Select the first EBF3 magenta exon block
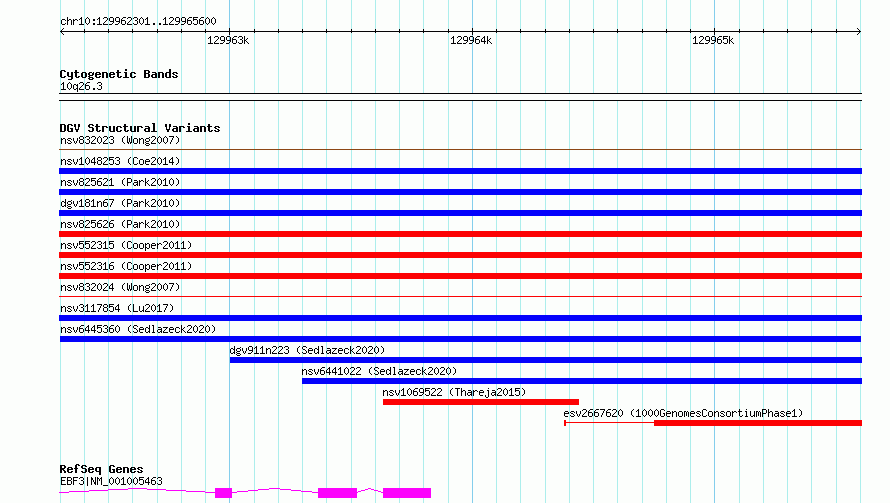The height and width of the screenshot is (503, 890). point(223,493)
